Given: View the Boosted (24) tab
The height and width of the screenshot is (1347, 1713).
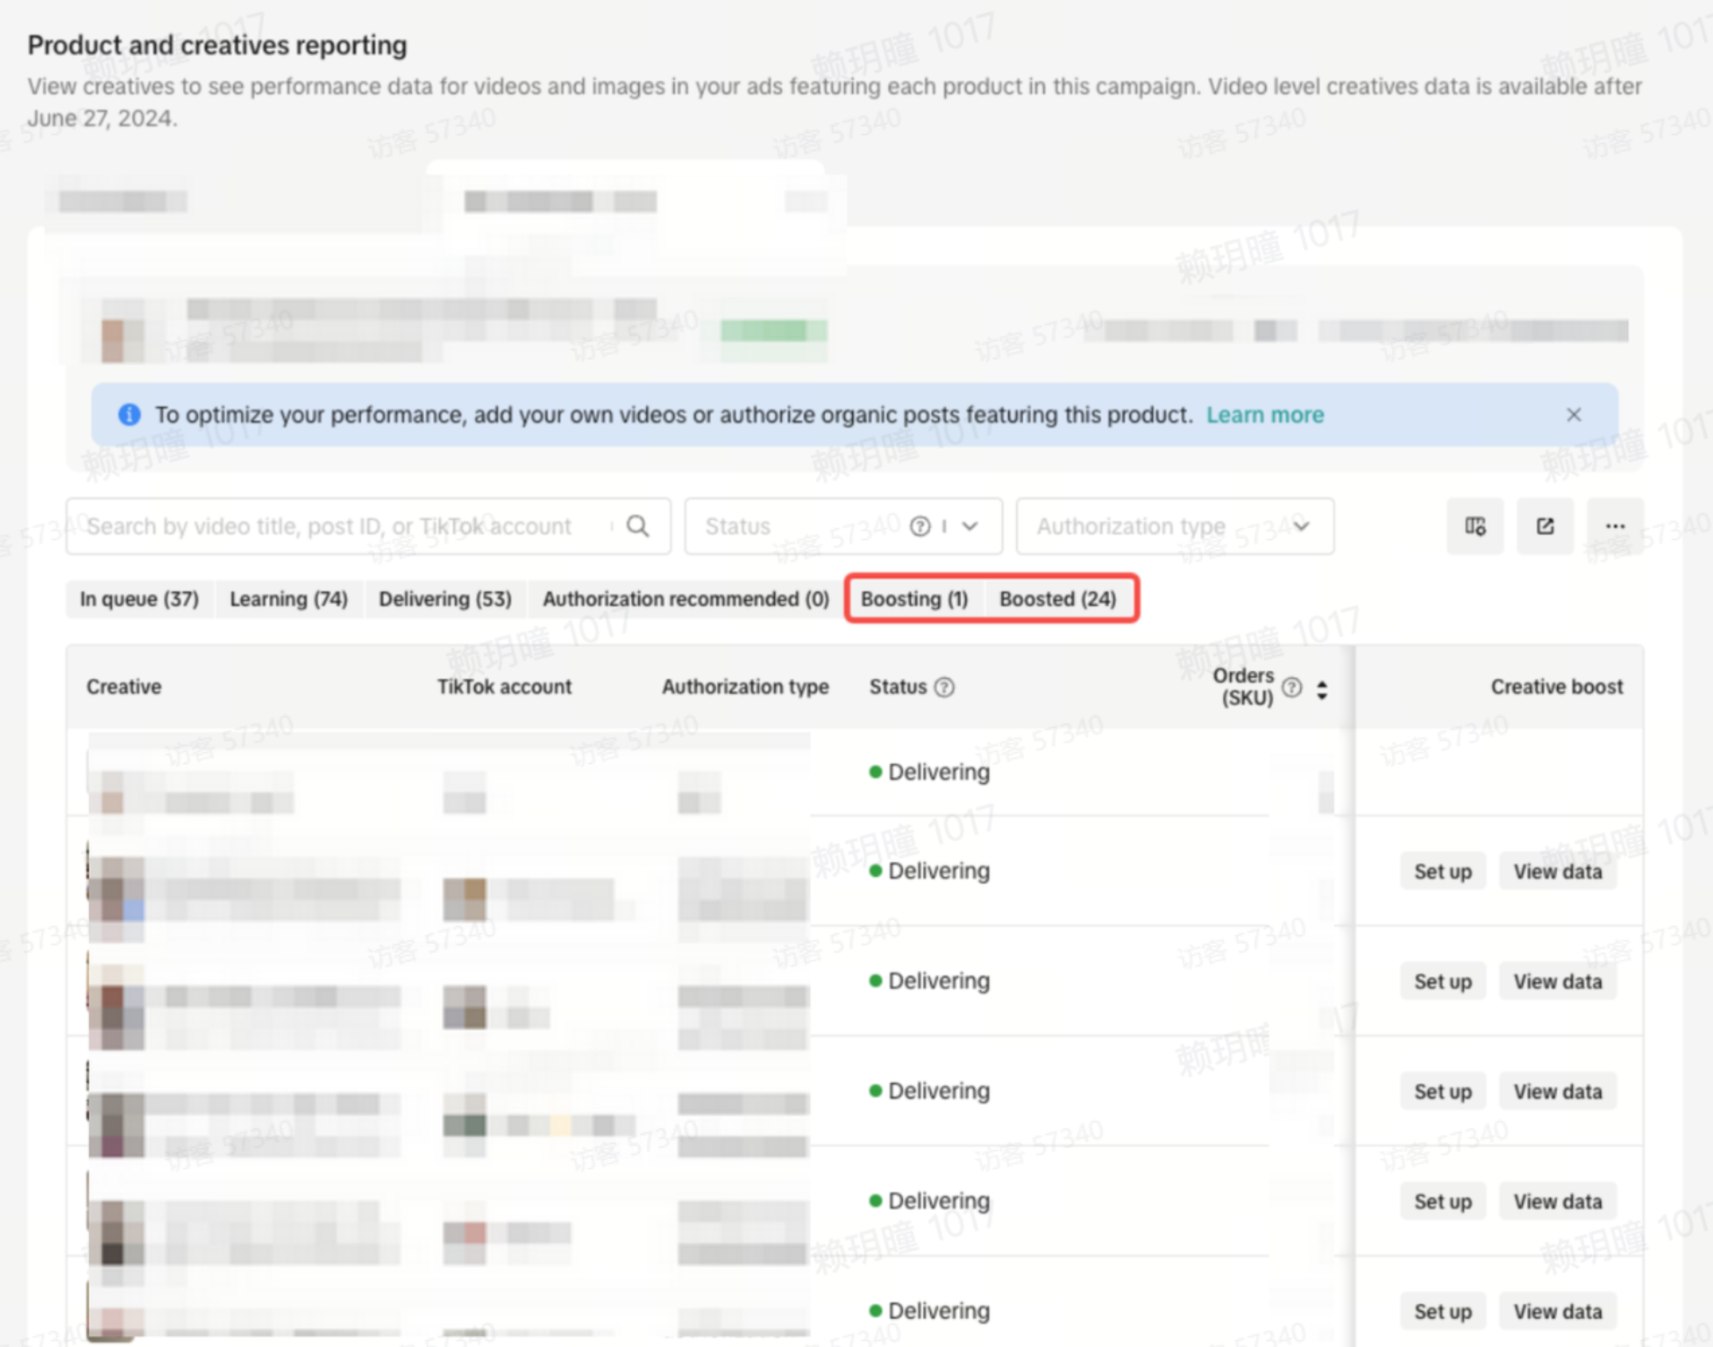Looking at the screenshot, I should (x=1058, y=599).
